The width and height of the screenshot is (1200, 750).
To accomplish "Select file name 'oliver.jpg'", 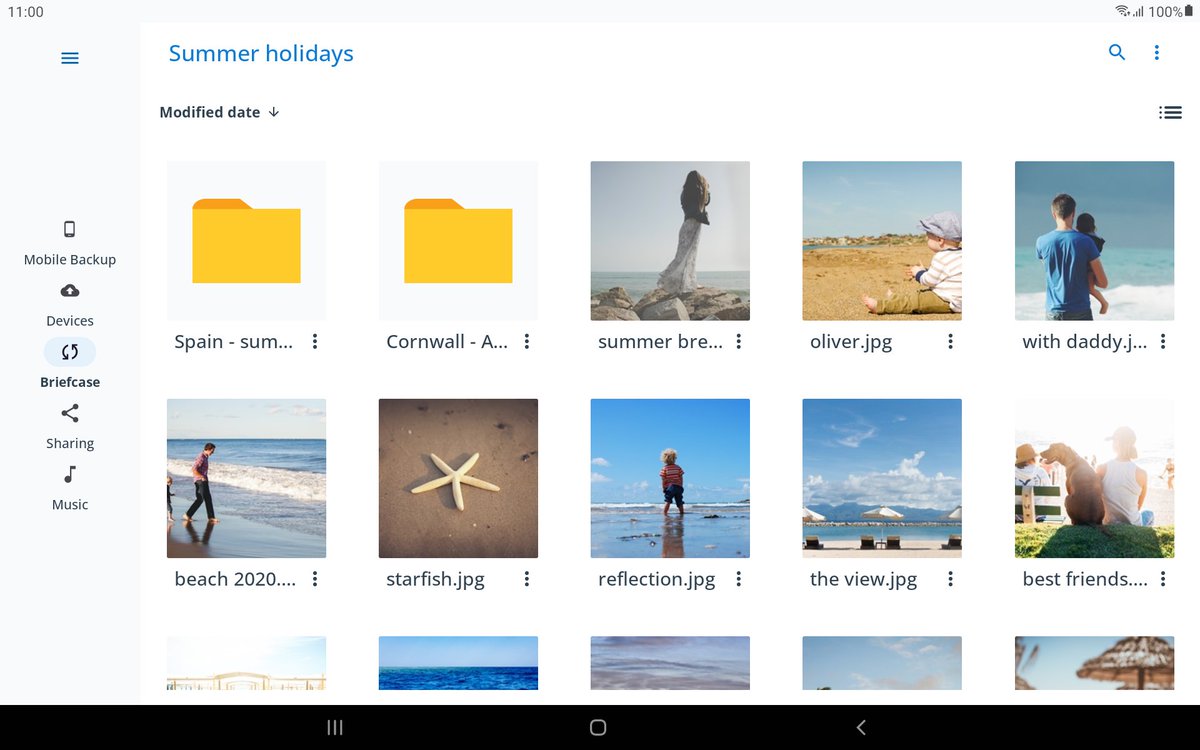I will (x=851, y=342).
